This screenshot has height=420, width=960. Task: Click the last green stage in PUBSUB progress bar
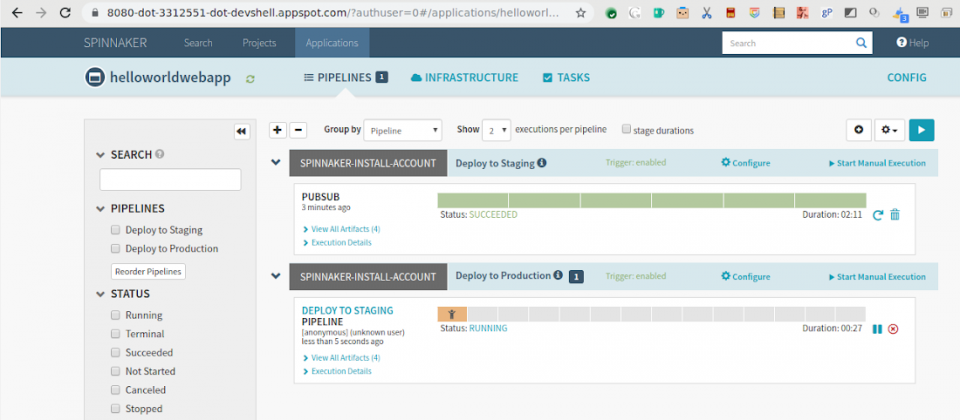tap(830, 200)
